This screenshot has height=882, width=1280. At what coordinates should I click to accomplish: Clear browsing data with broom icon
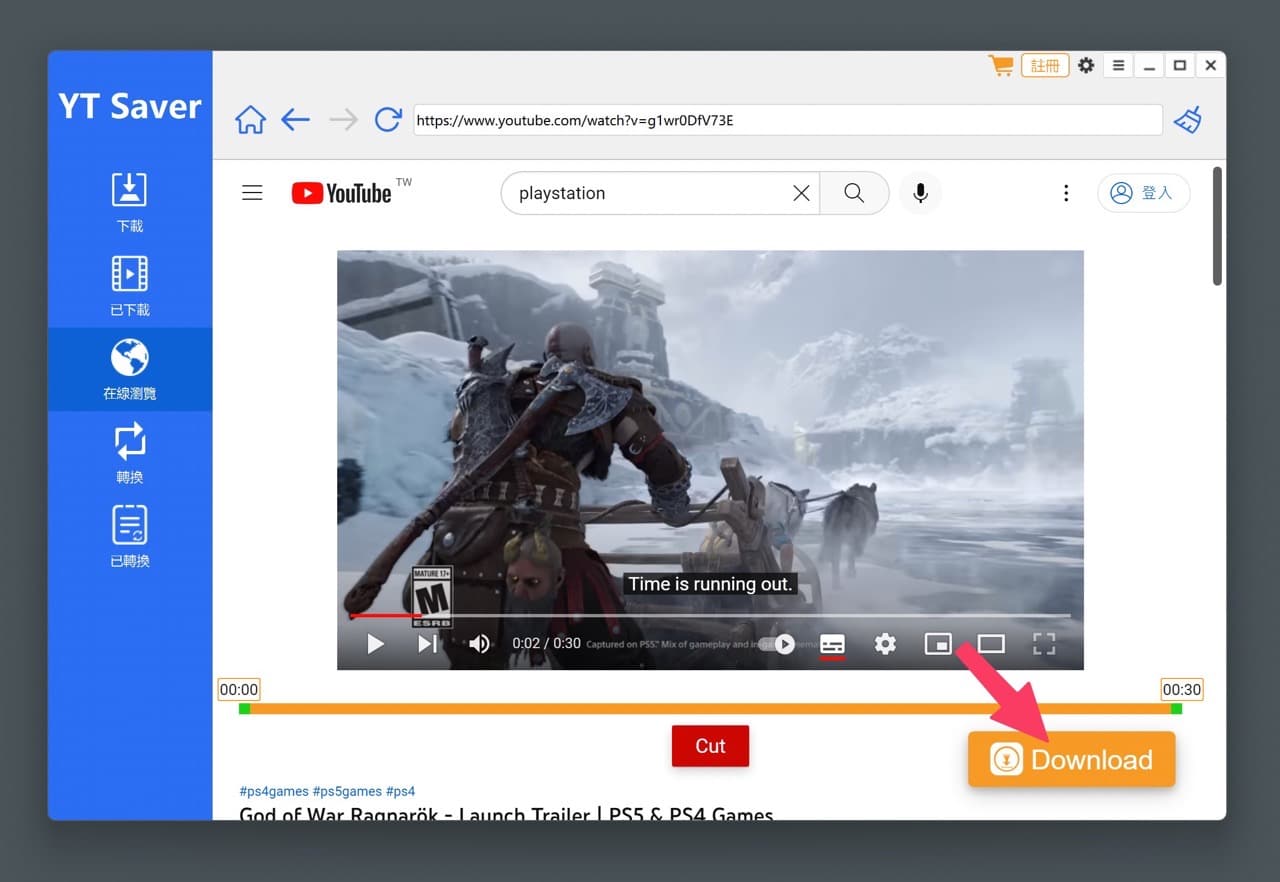point(1188,120)
